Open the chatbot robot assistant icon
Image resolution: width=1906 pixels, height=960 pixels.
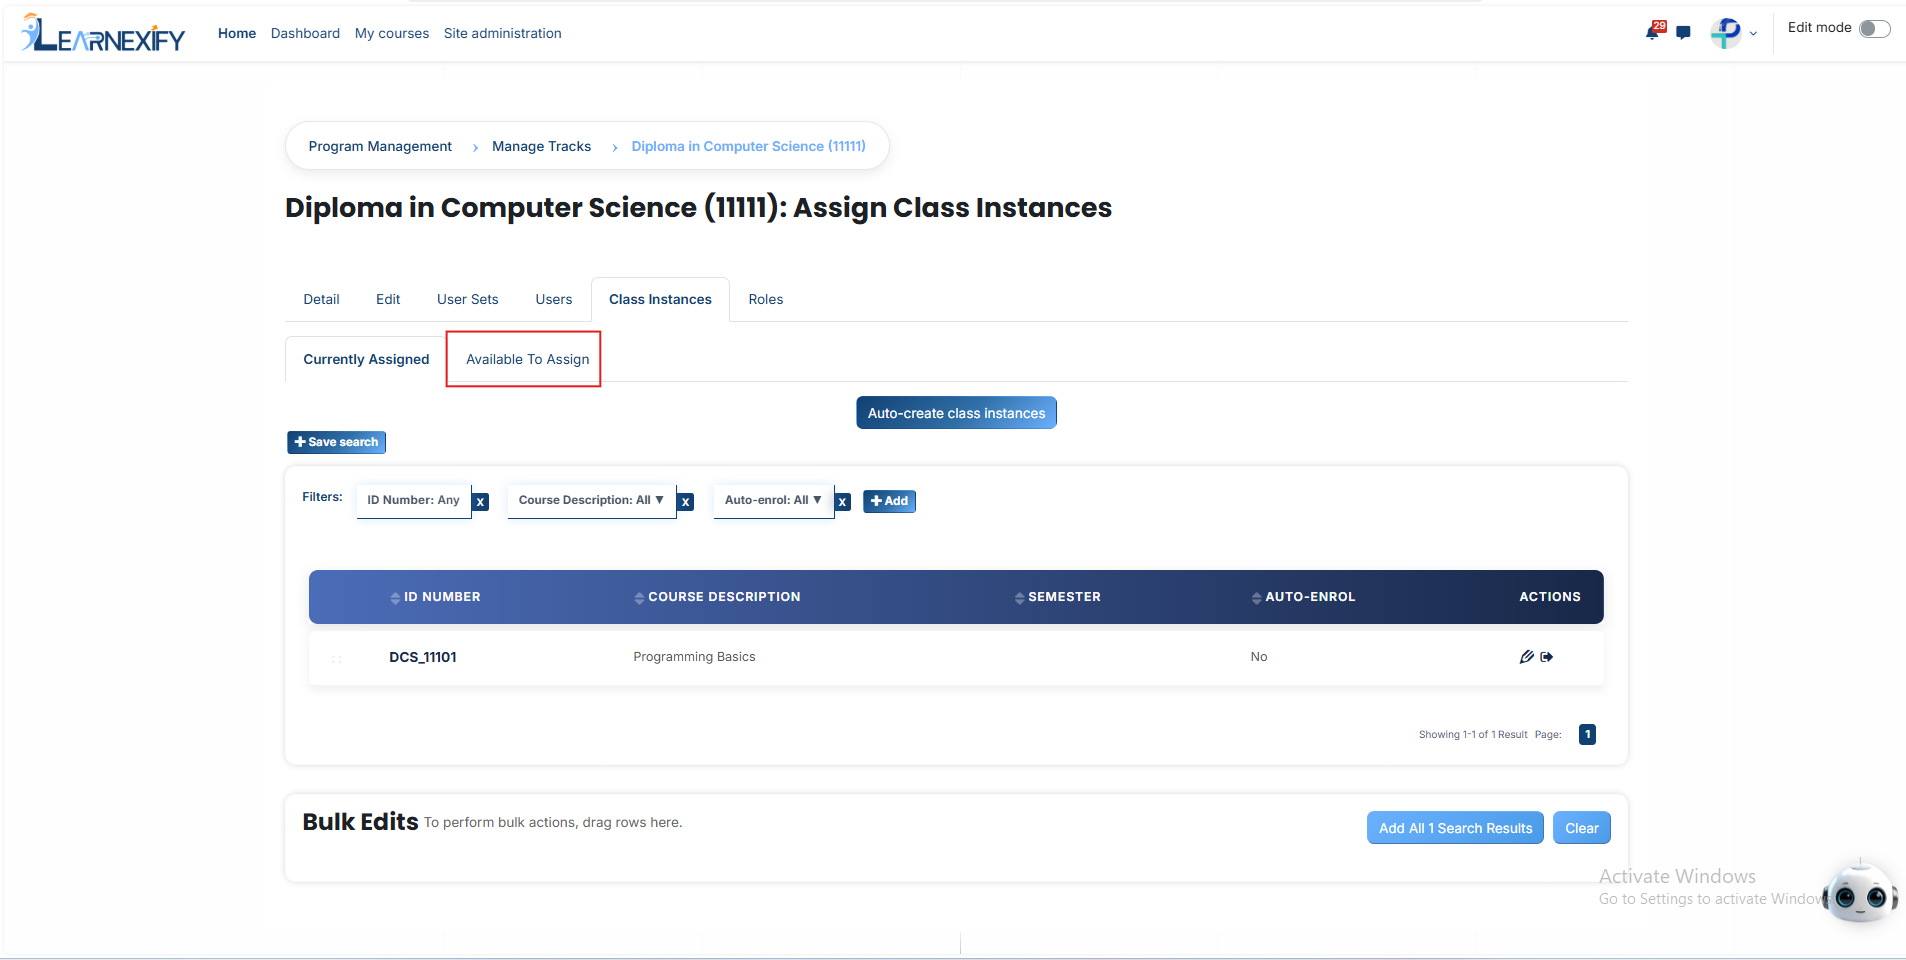1860,892
